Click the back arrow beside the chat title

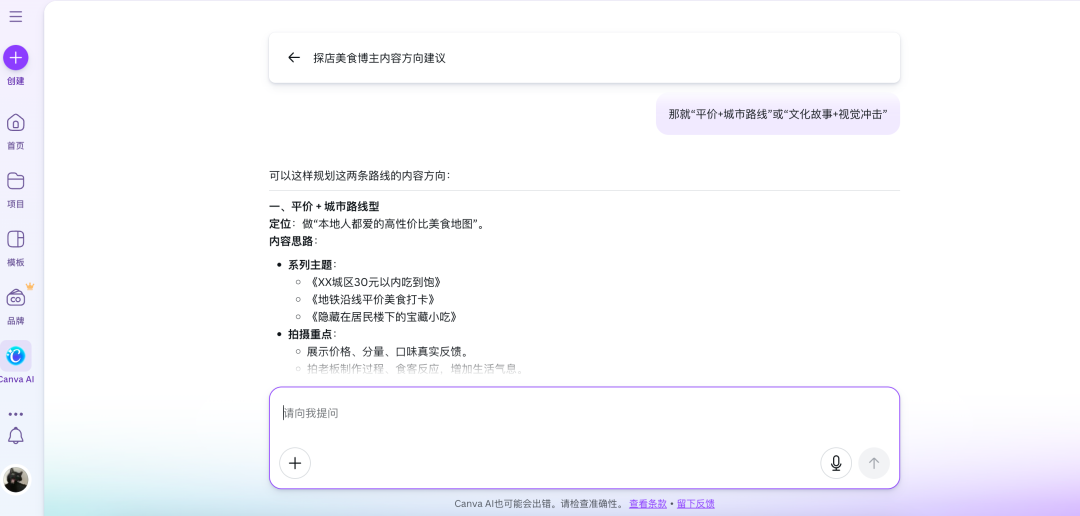click(x=294, y=58)
